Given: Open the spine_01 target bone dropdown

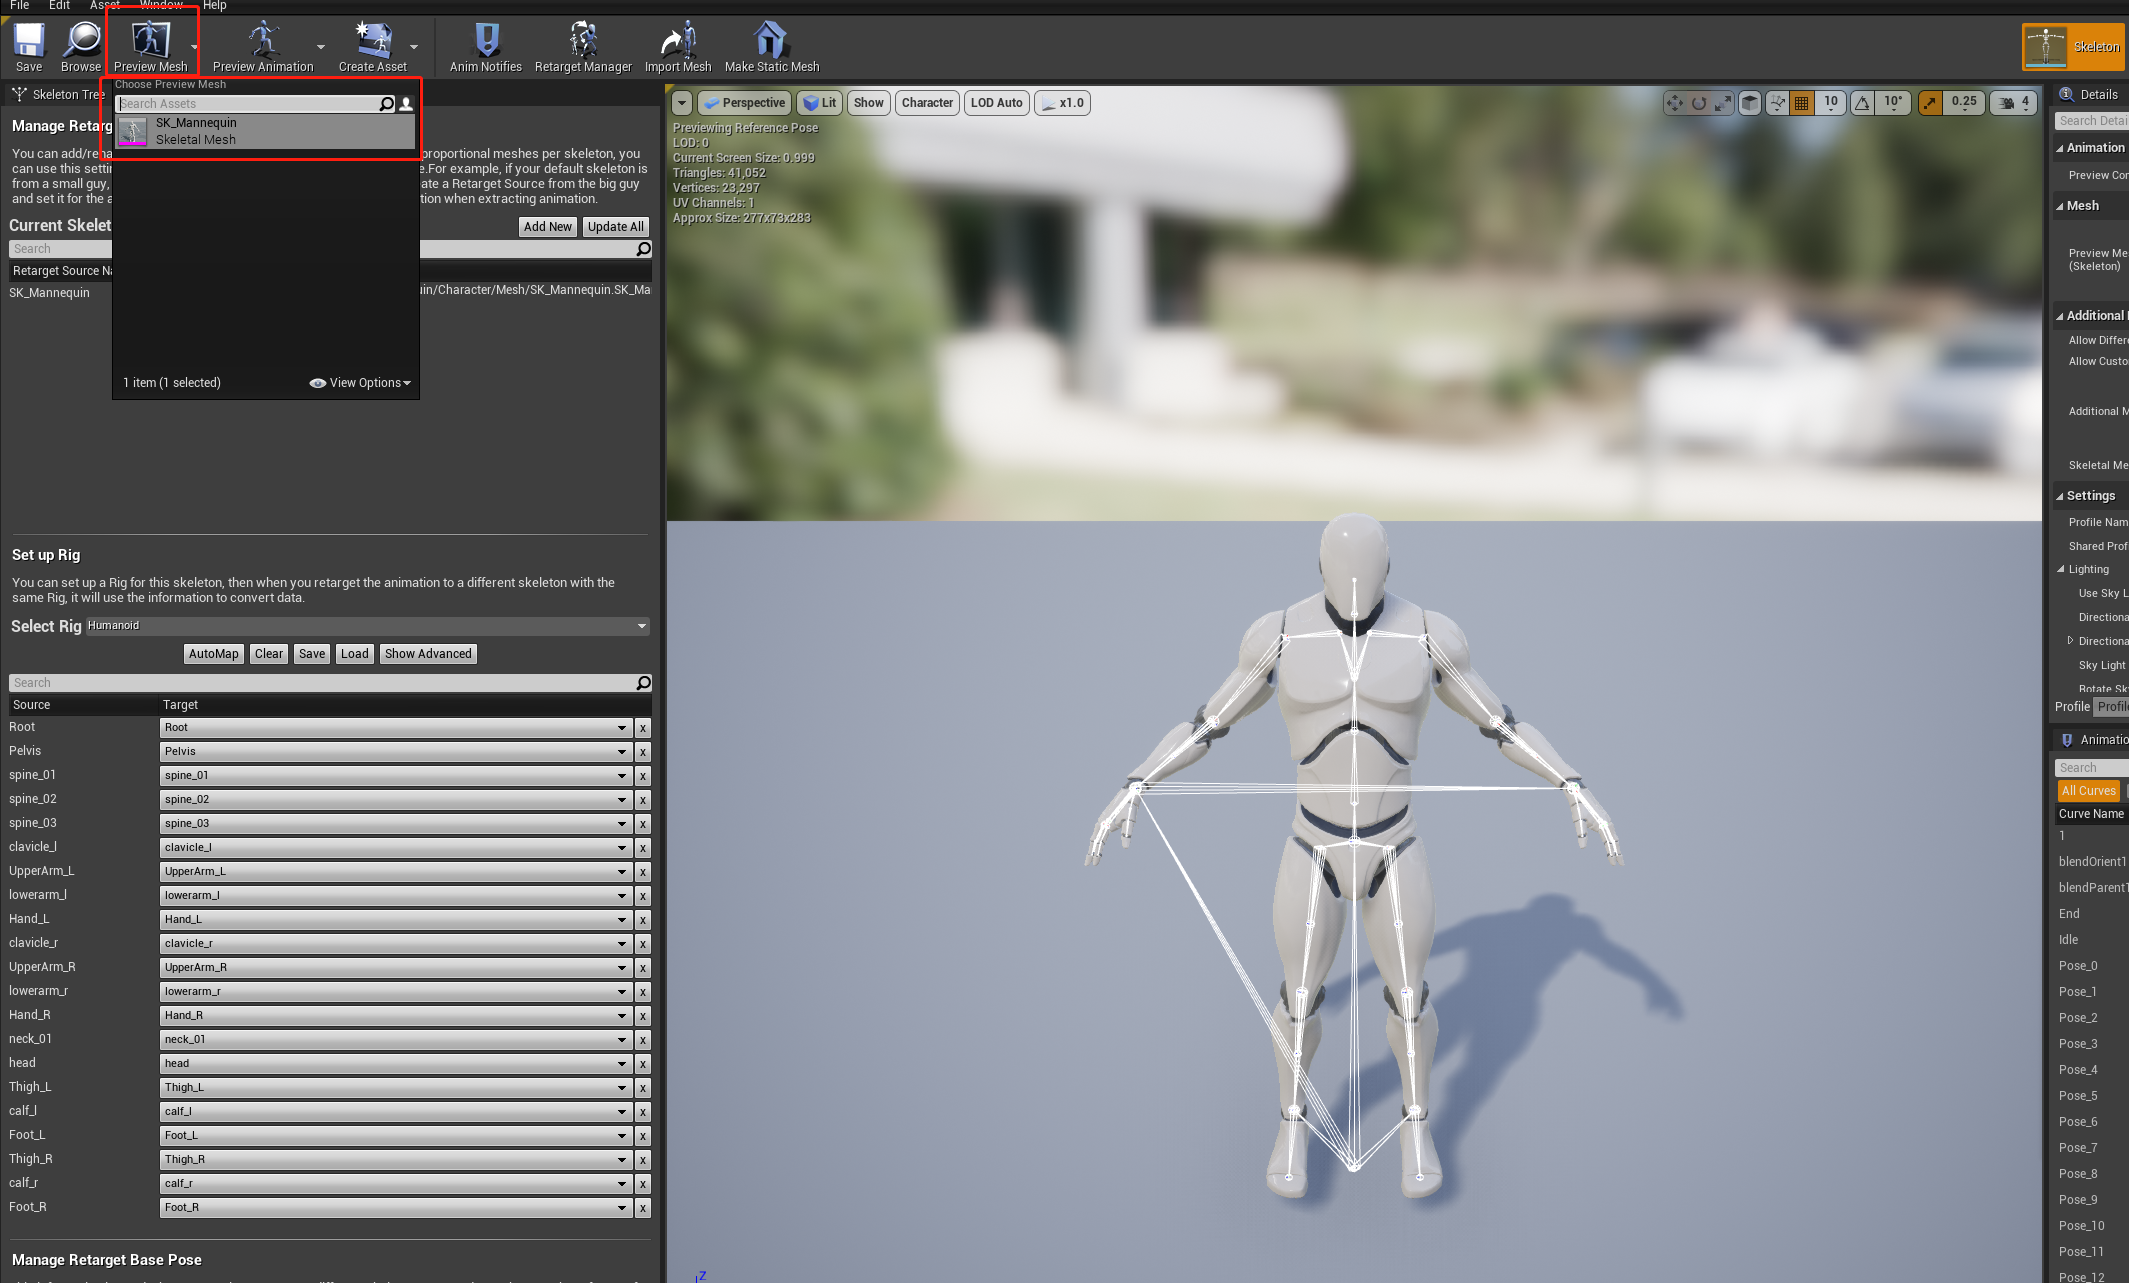Looking at the screenshot, I should (x=396, y=776).
